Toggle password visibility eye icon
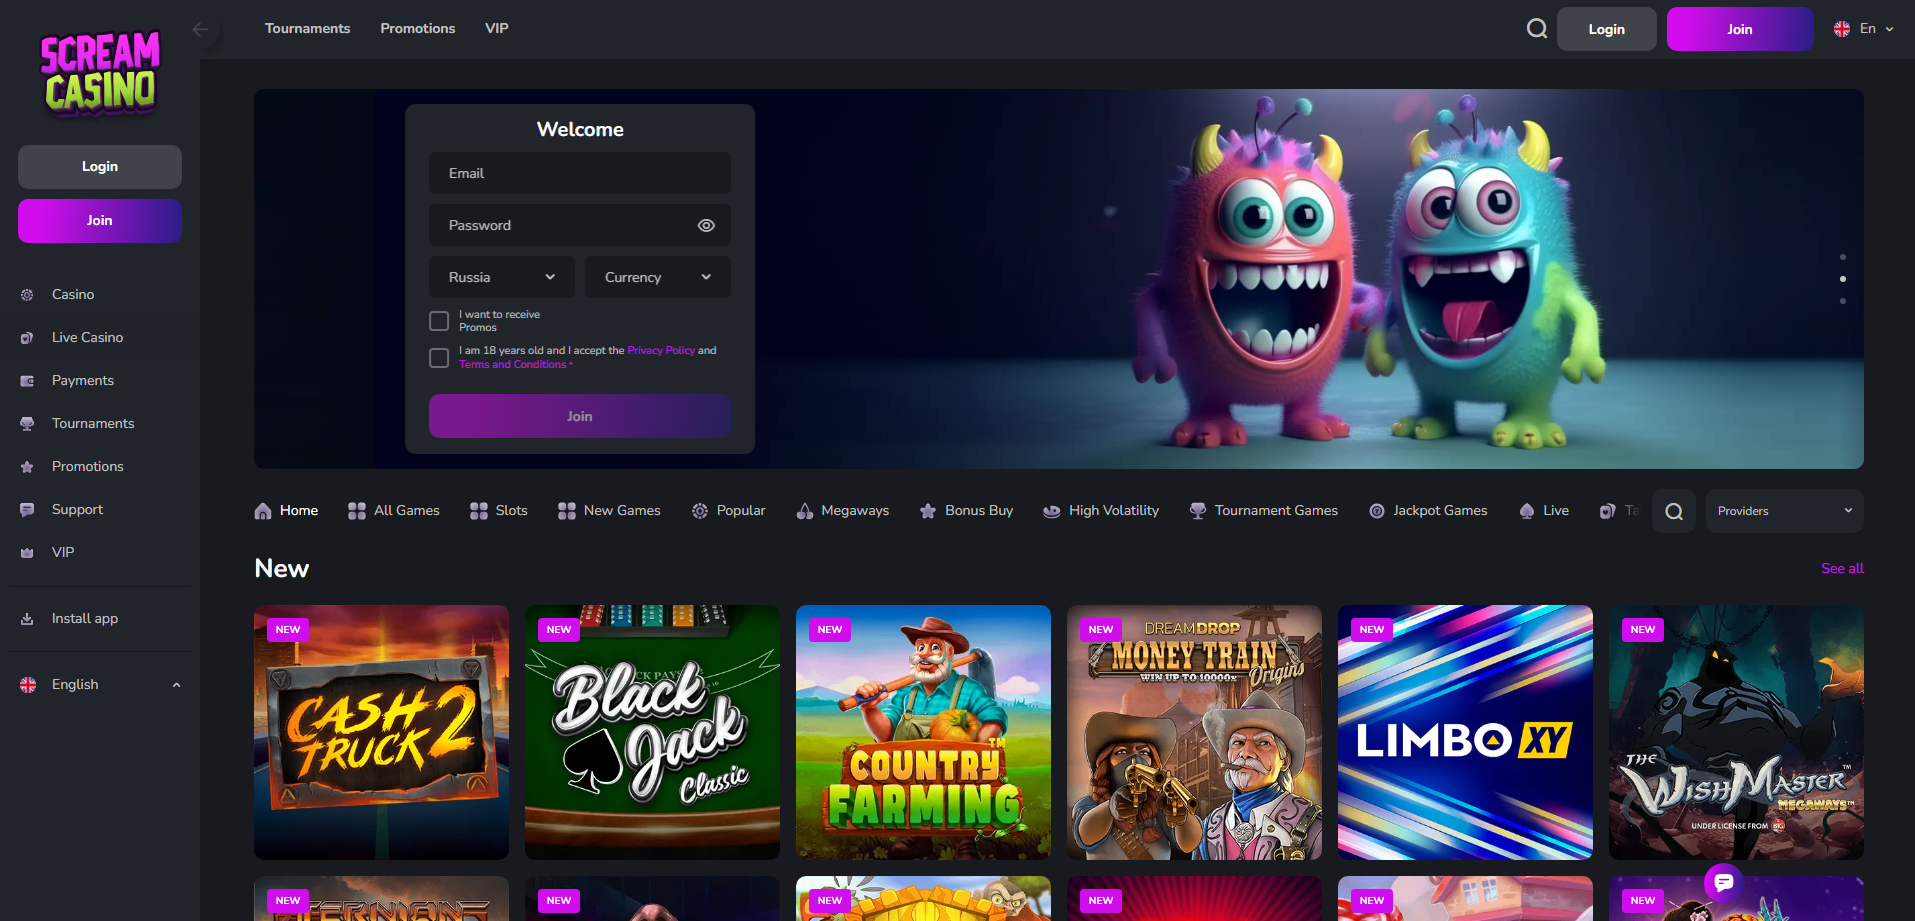The image size is (1915, 921). [706, 226]
